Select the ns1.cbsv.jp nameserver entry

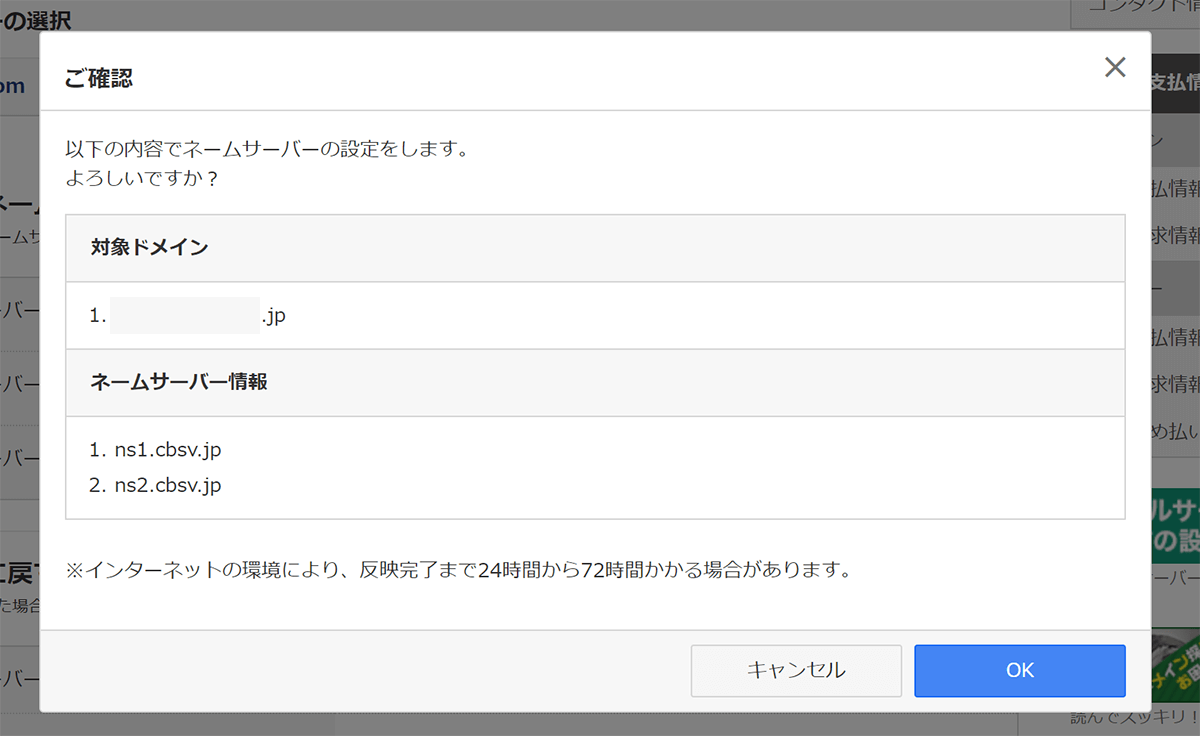(x=167, y=450)
